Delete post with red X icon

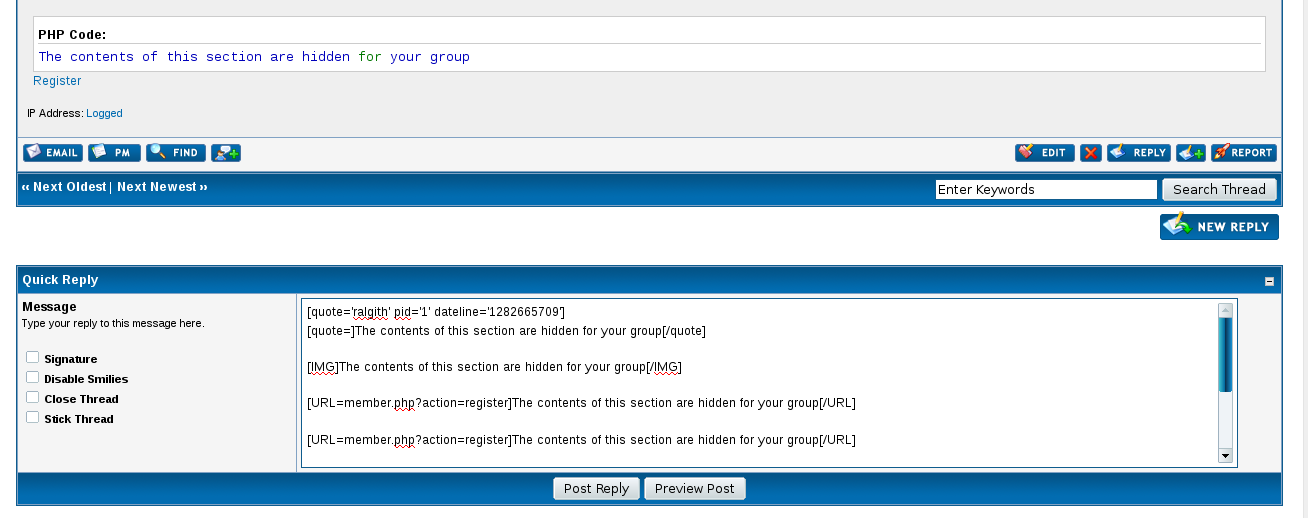coord(1090,153)
